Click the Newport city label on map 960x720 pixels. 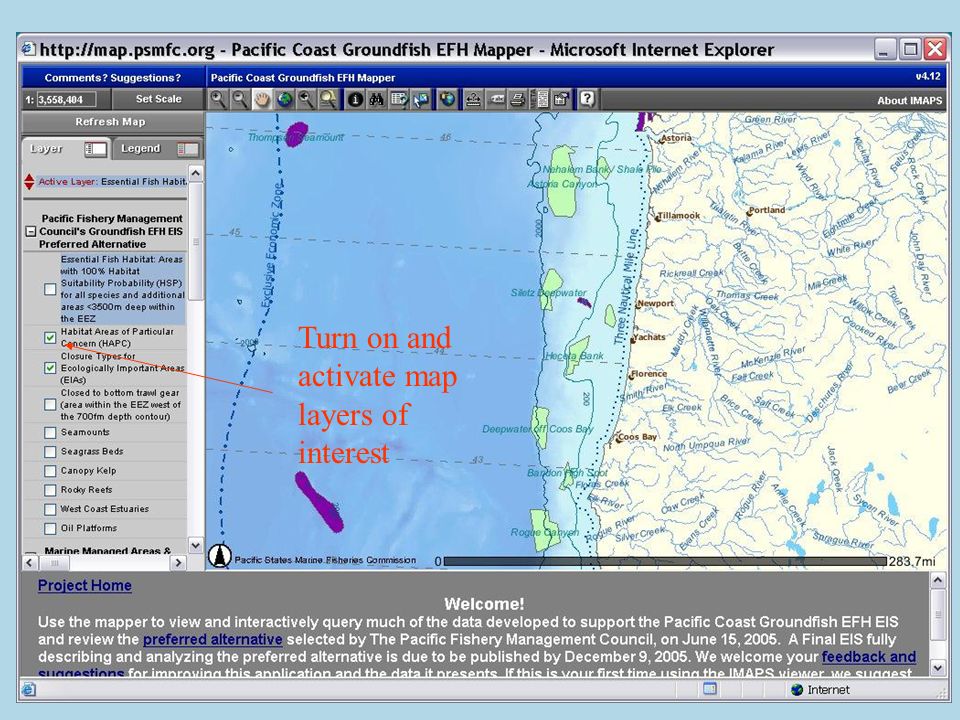pos(655,303)
